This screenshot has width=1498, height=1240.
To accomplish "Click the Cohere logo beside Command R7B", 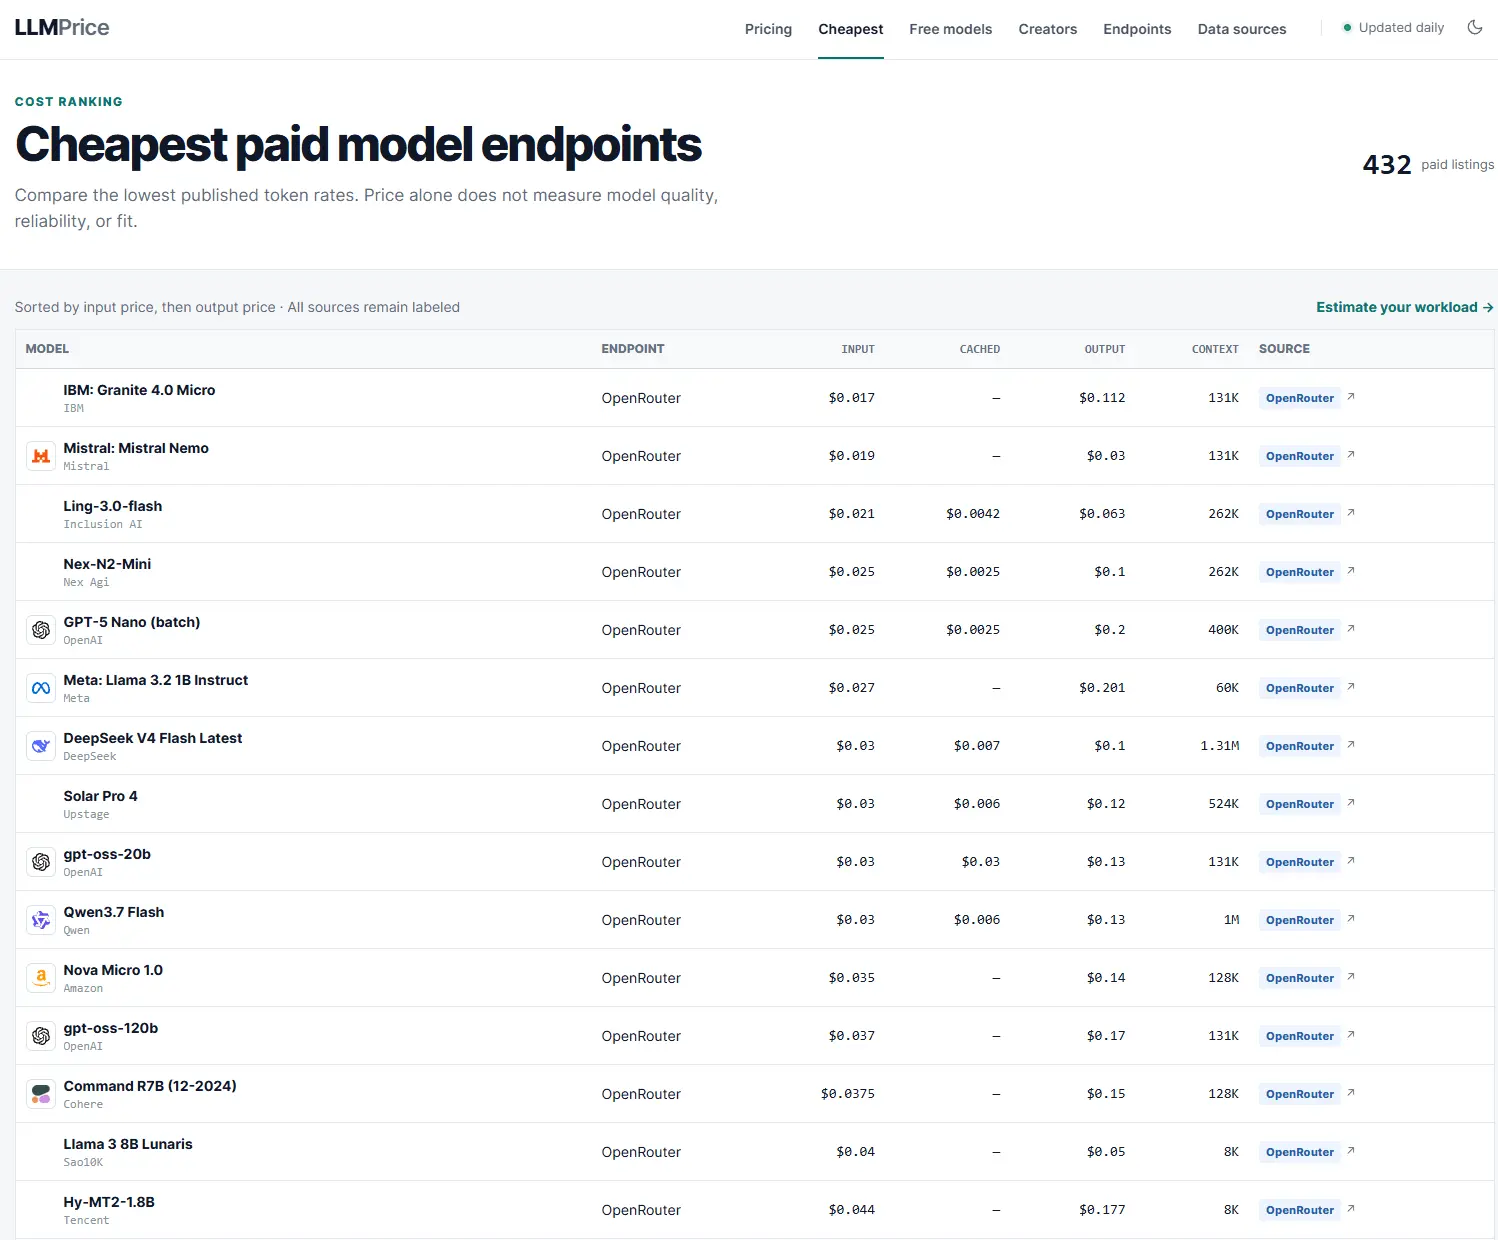I will click(41, 1094).
